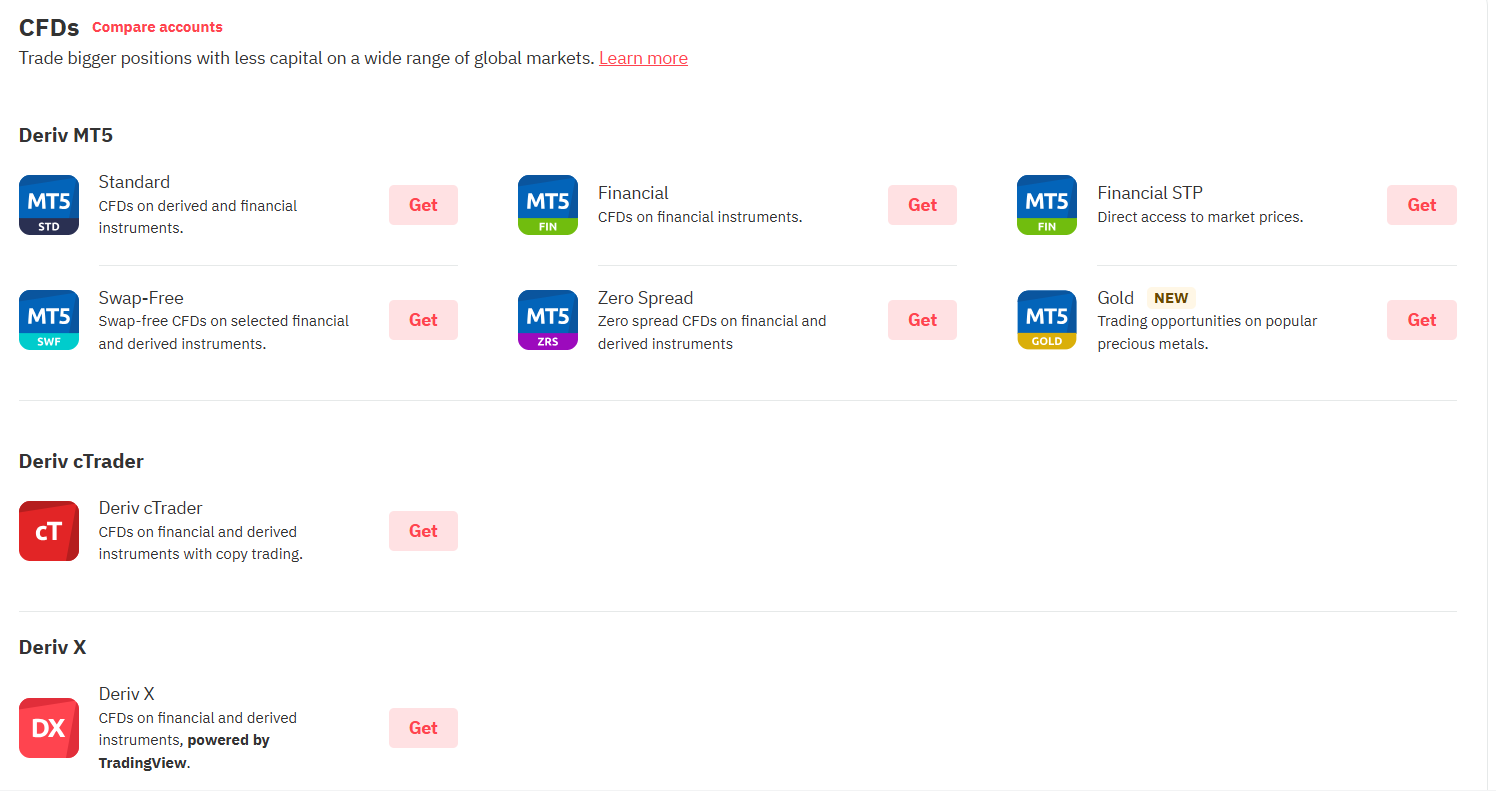This screenshot has height=793, width=1496.
Task: Select the Zero Spread account title
Action: [x=645, y=298]
